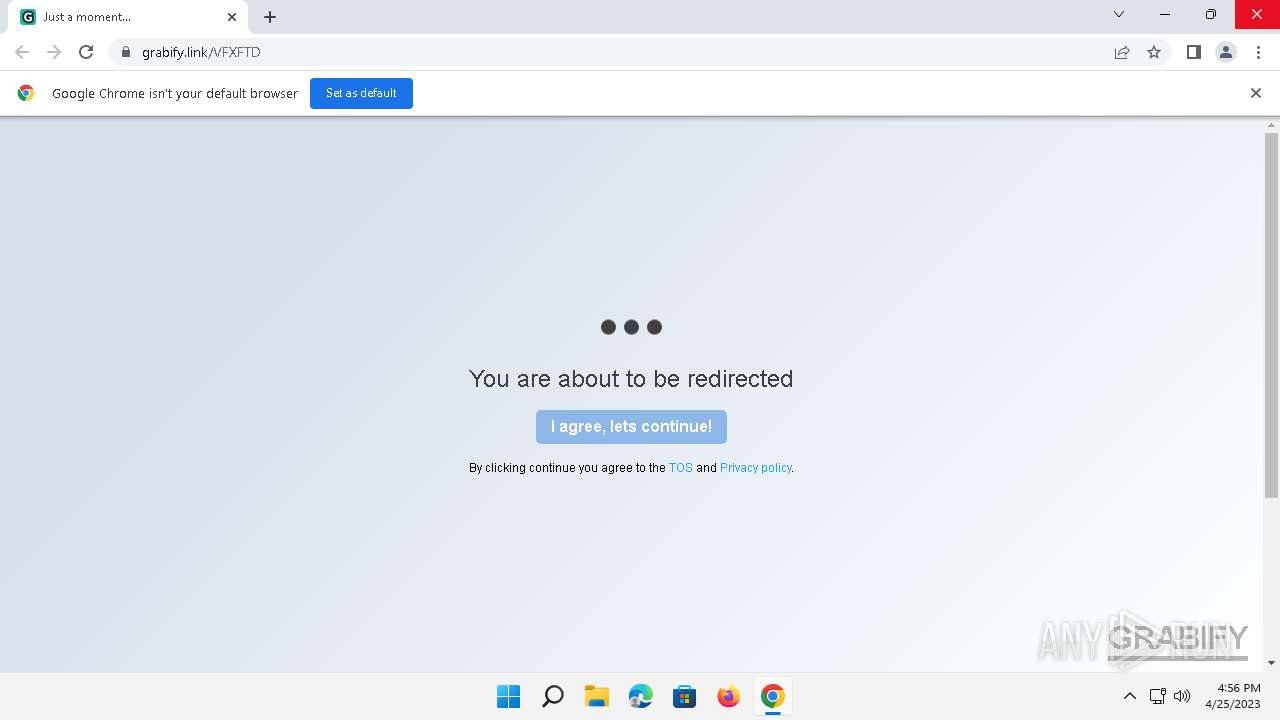Click the scrollbar up arrow
Screen dimensions: 1280x720
click(x=1271, y=126)
